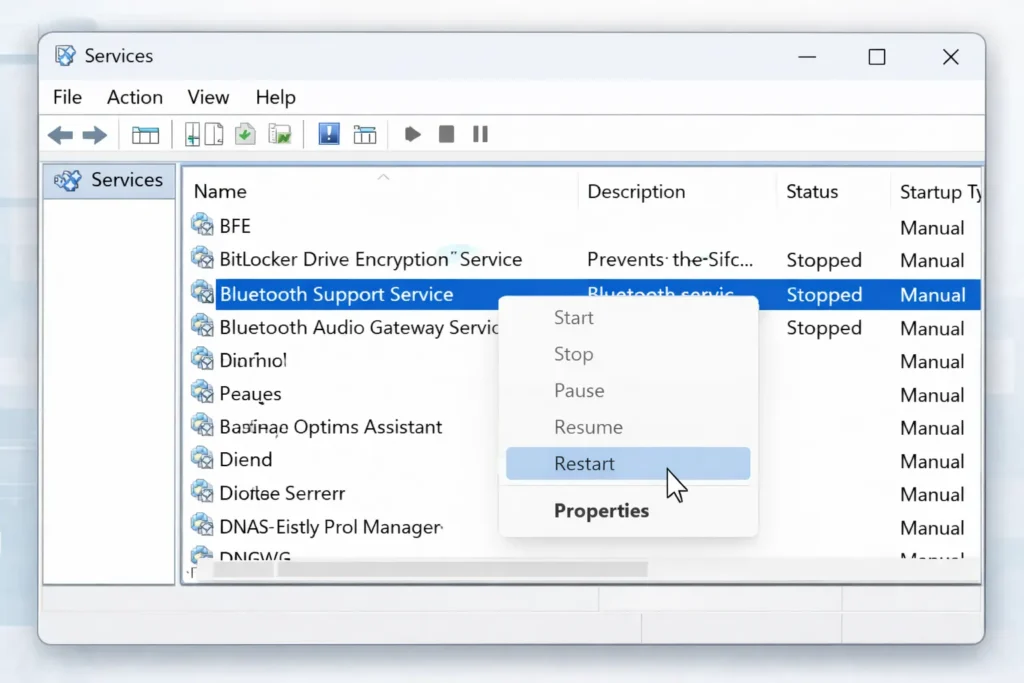
Task: Pause the service with the pause toolbar icon
Action: coord(480,133)
